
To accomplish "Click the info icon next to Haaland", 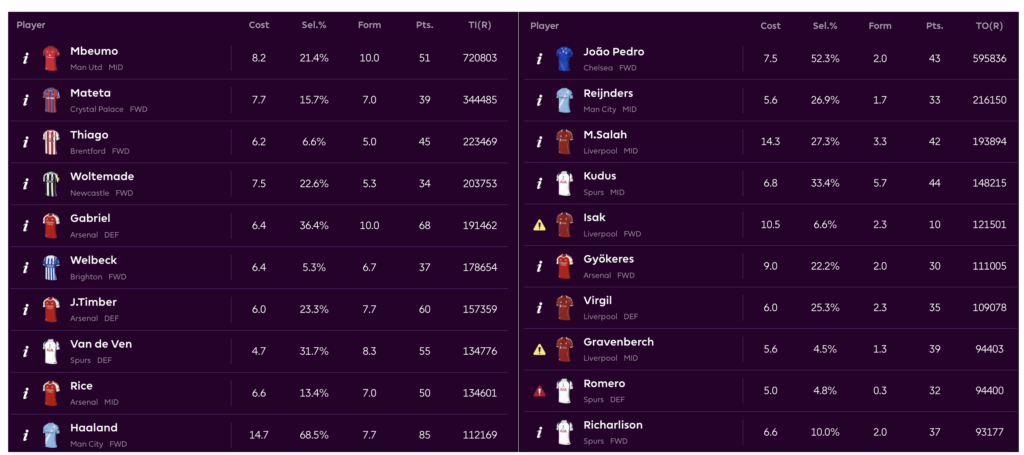I will [x=26, y=435].
